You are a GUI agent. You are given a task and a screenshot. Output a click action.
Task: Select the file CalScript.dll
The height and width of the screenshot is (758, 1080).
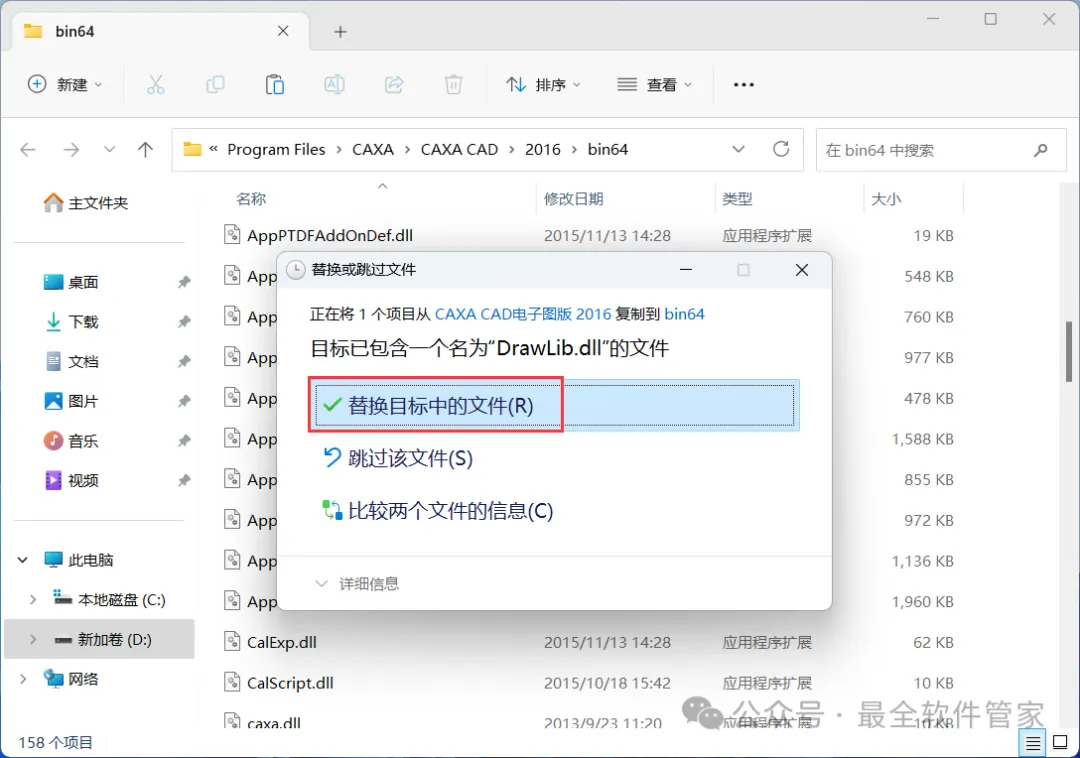pyautogui.click(x=290, y=683)
